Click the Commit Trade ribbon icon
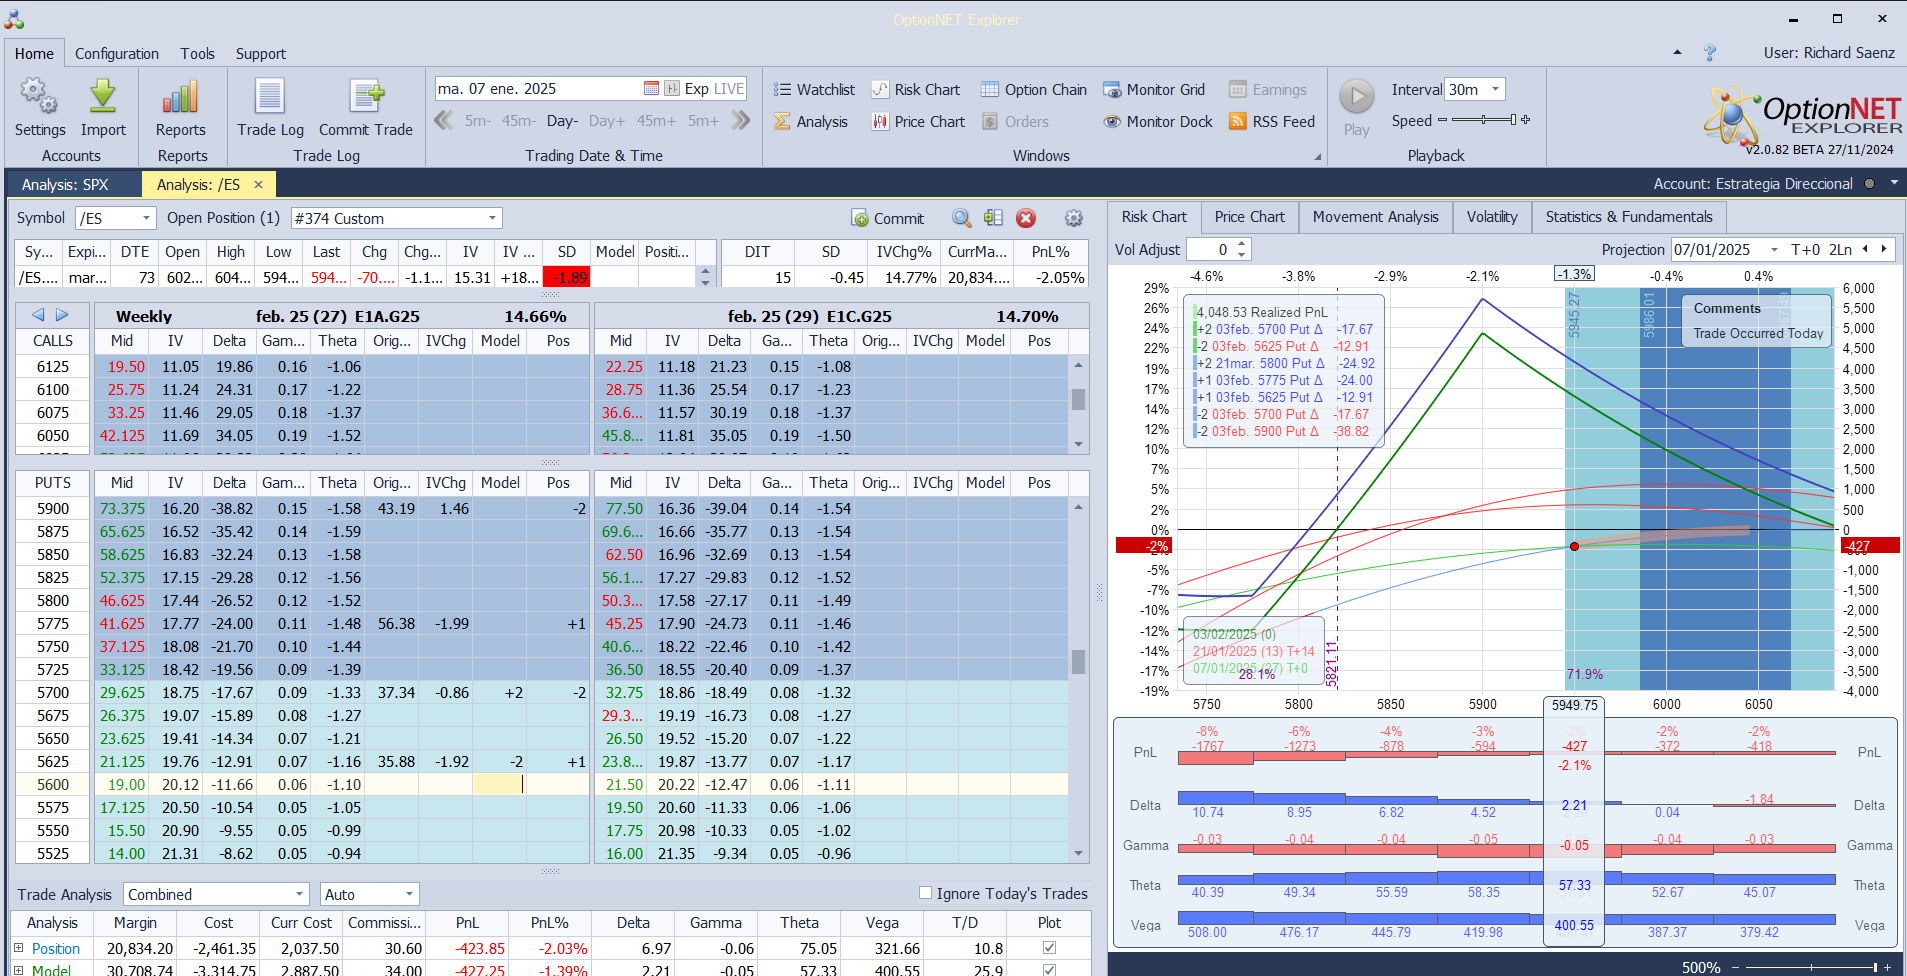The image size is (1907, 976). pos(366,108)
